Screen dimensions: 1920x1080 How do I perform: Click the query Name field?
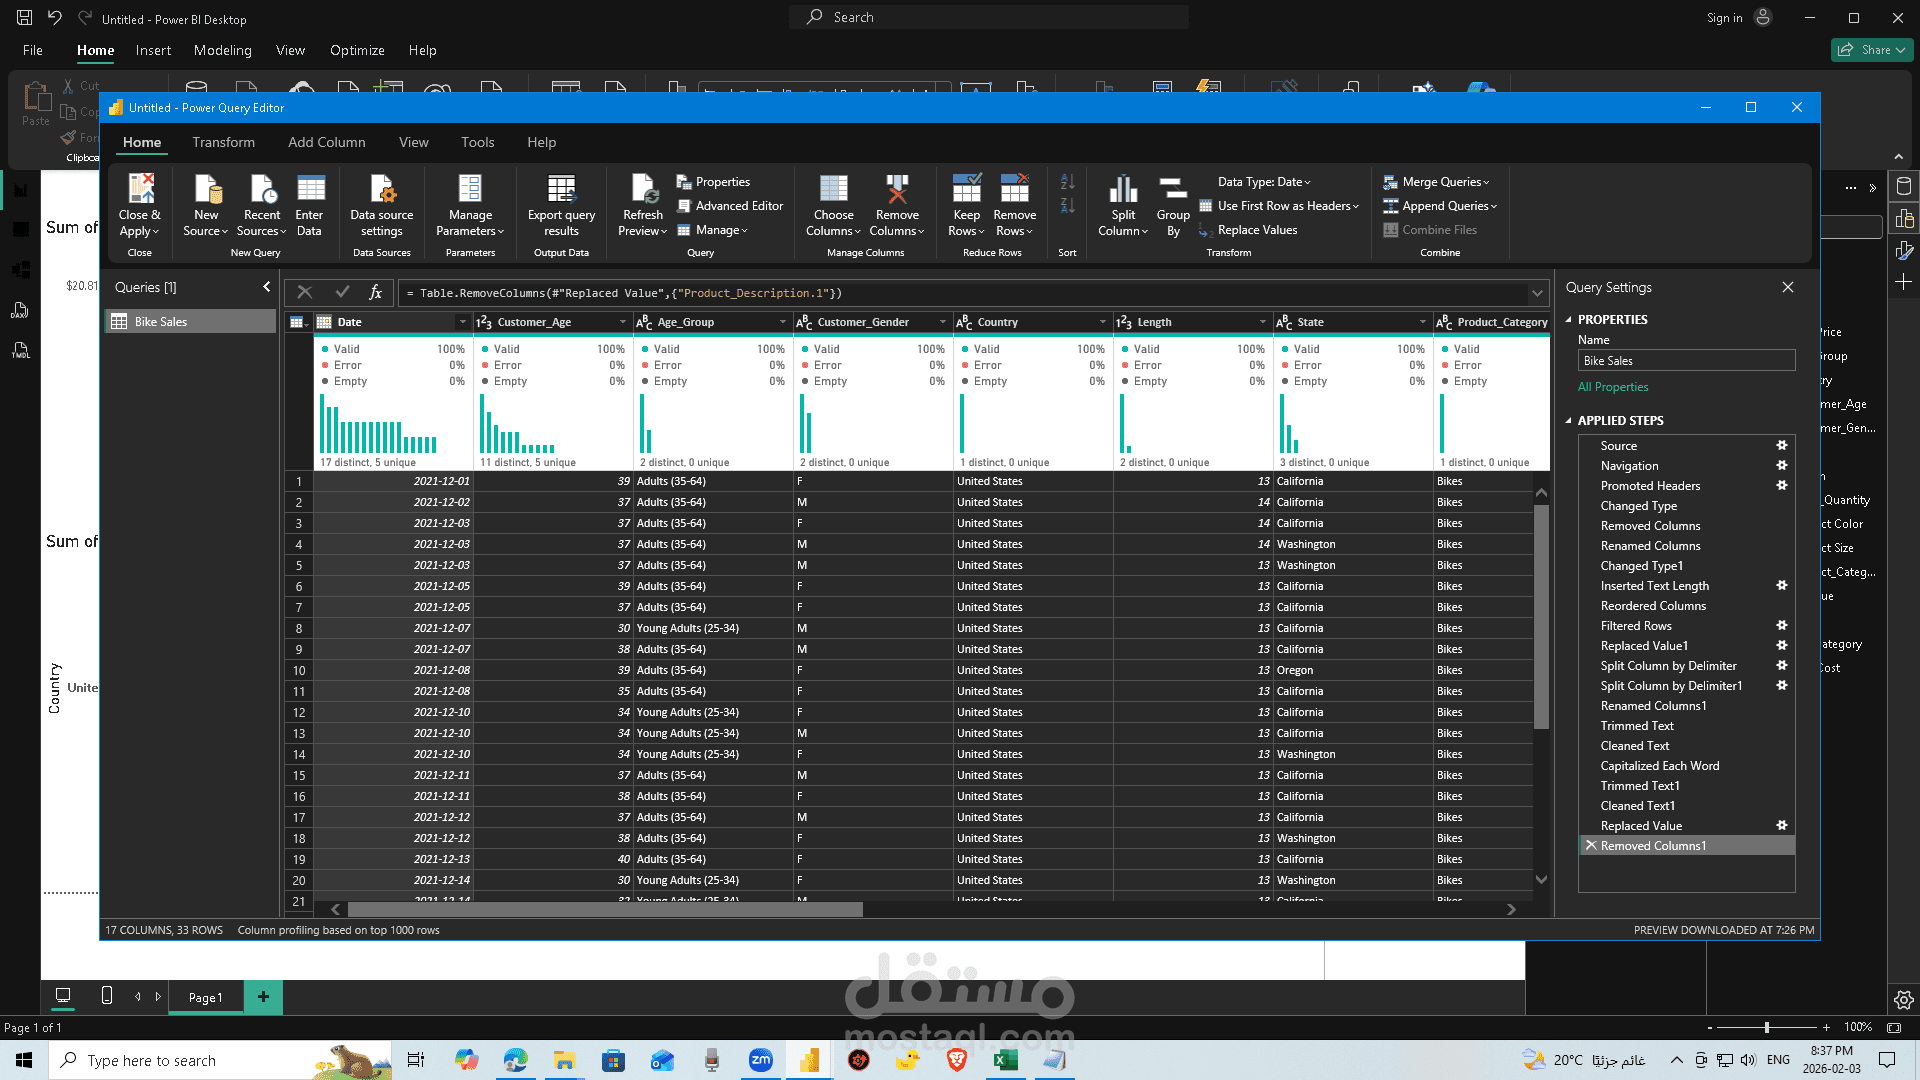pos(1686,361)
